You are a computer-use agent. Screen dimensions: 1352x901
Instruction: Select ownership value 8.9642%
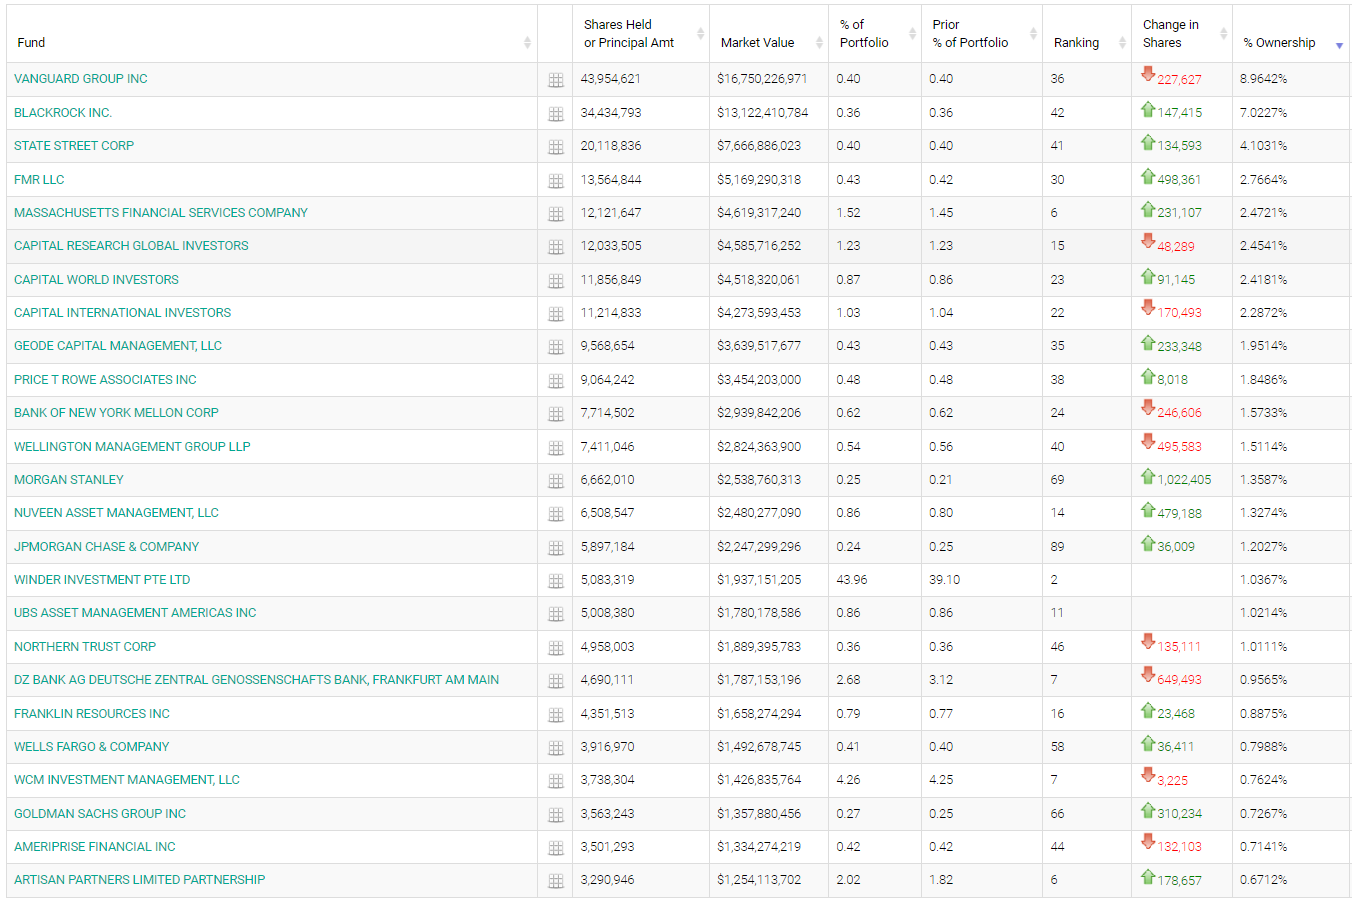(x=1264, y=79)
